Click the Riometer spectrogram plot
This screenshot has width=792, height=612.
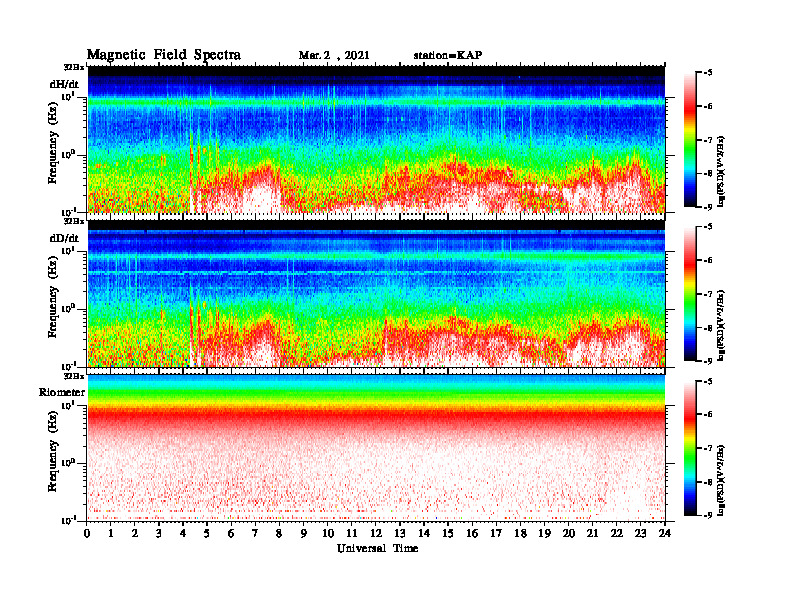tap(376, 448)
